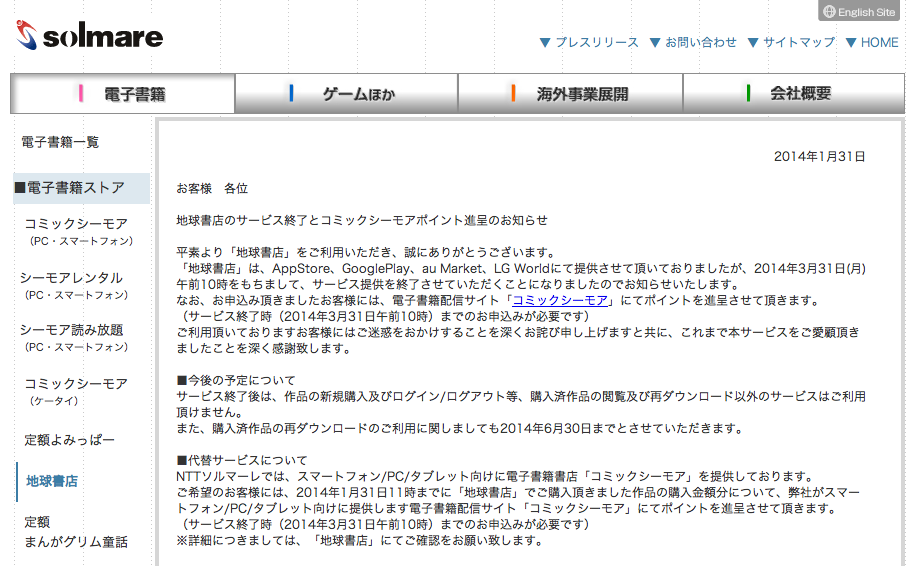The width and height of the screenshot is (918, 566).
Task: Click the triangle arrow before HOME
Action: (851, 43)
